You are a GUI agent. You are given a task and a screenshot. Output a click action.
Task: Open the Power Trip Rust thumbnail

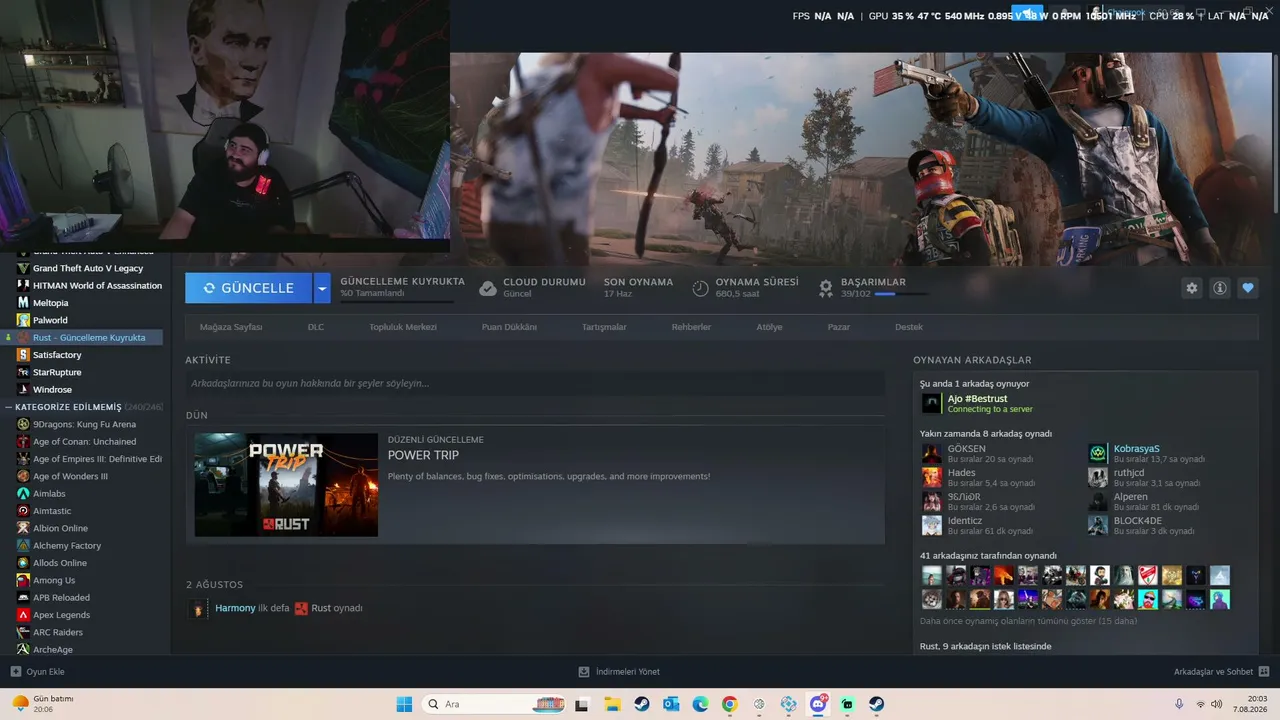tap(286, 485)
